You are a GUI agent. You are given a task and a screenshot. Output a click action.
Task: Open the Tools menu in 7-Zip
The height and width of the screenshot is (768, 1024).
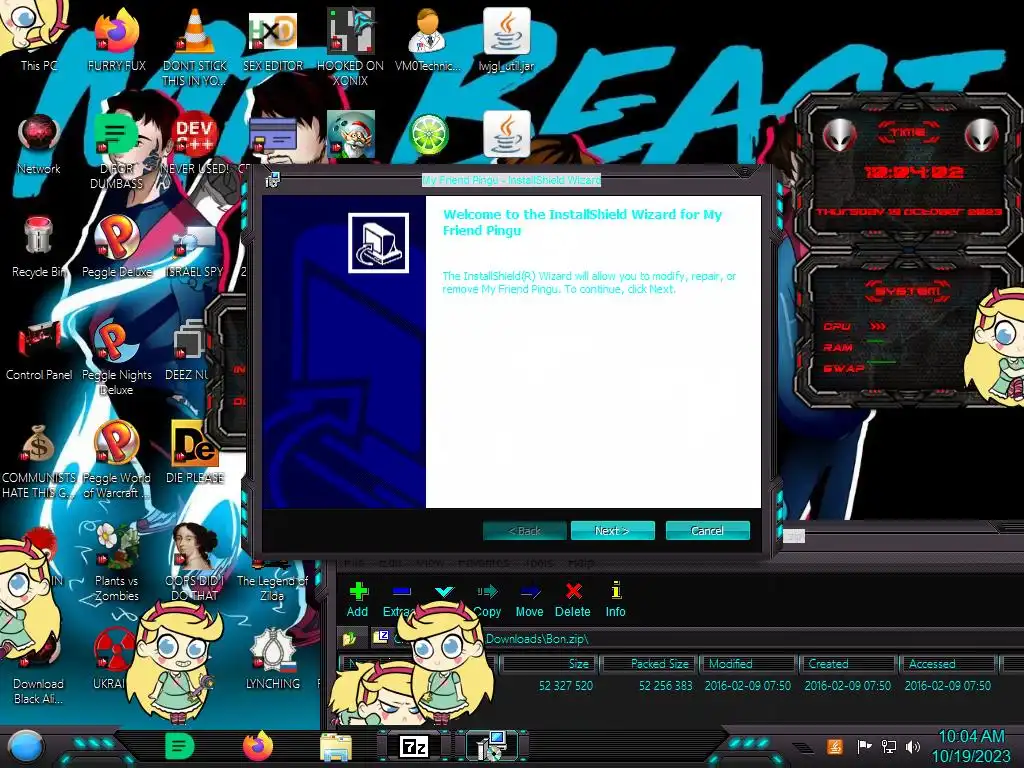pyautogui.click(x=539, y=562)
